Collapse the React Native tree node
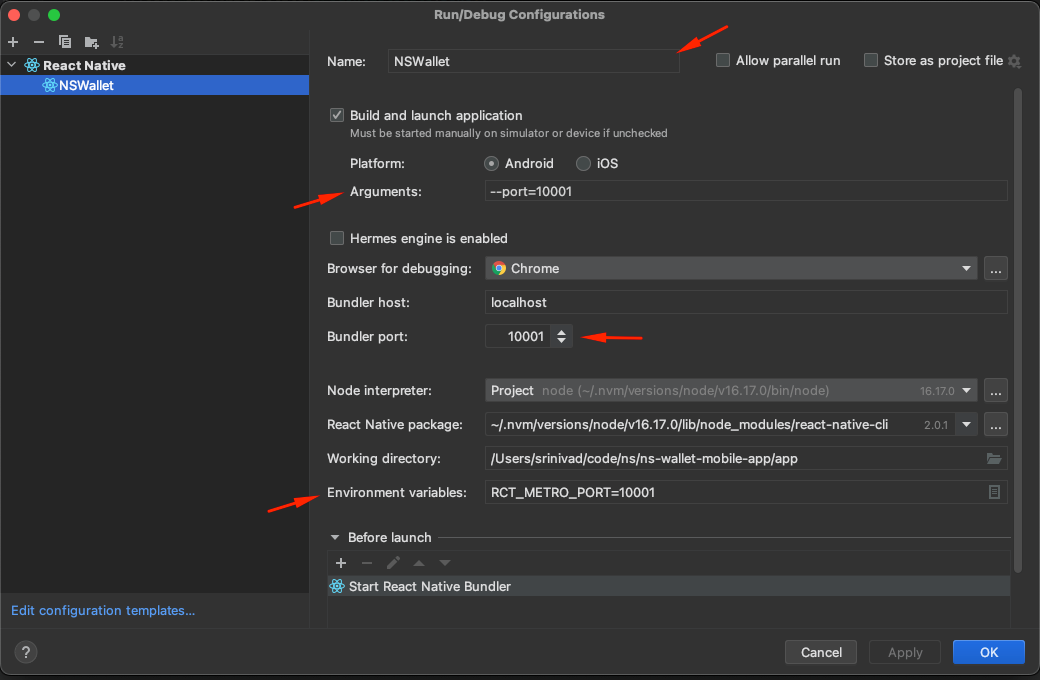This screenshot has width=1040, height=680. 12,65
